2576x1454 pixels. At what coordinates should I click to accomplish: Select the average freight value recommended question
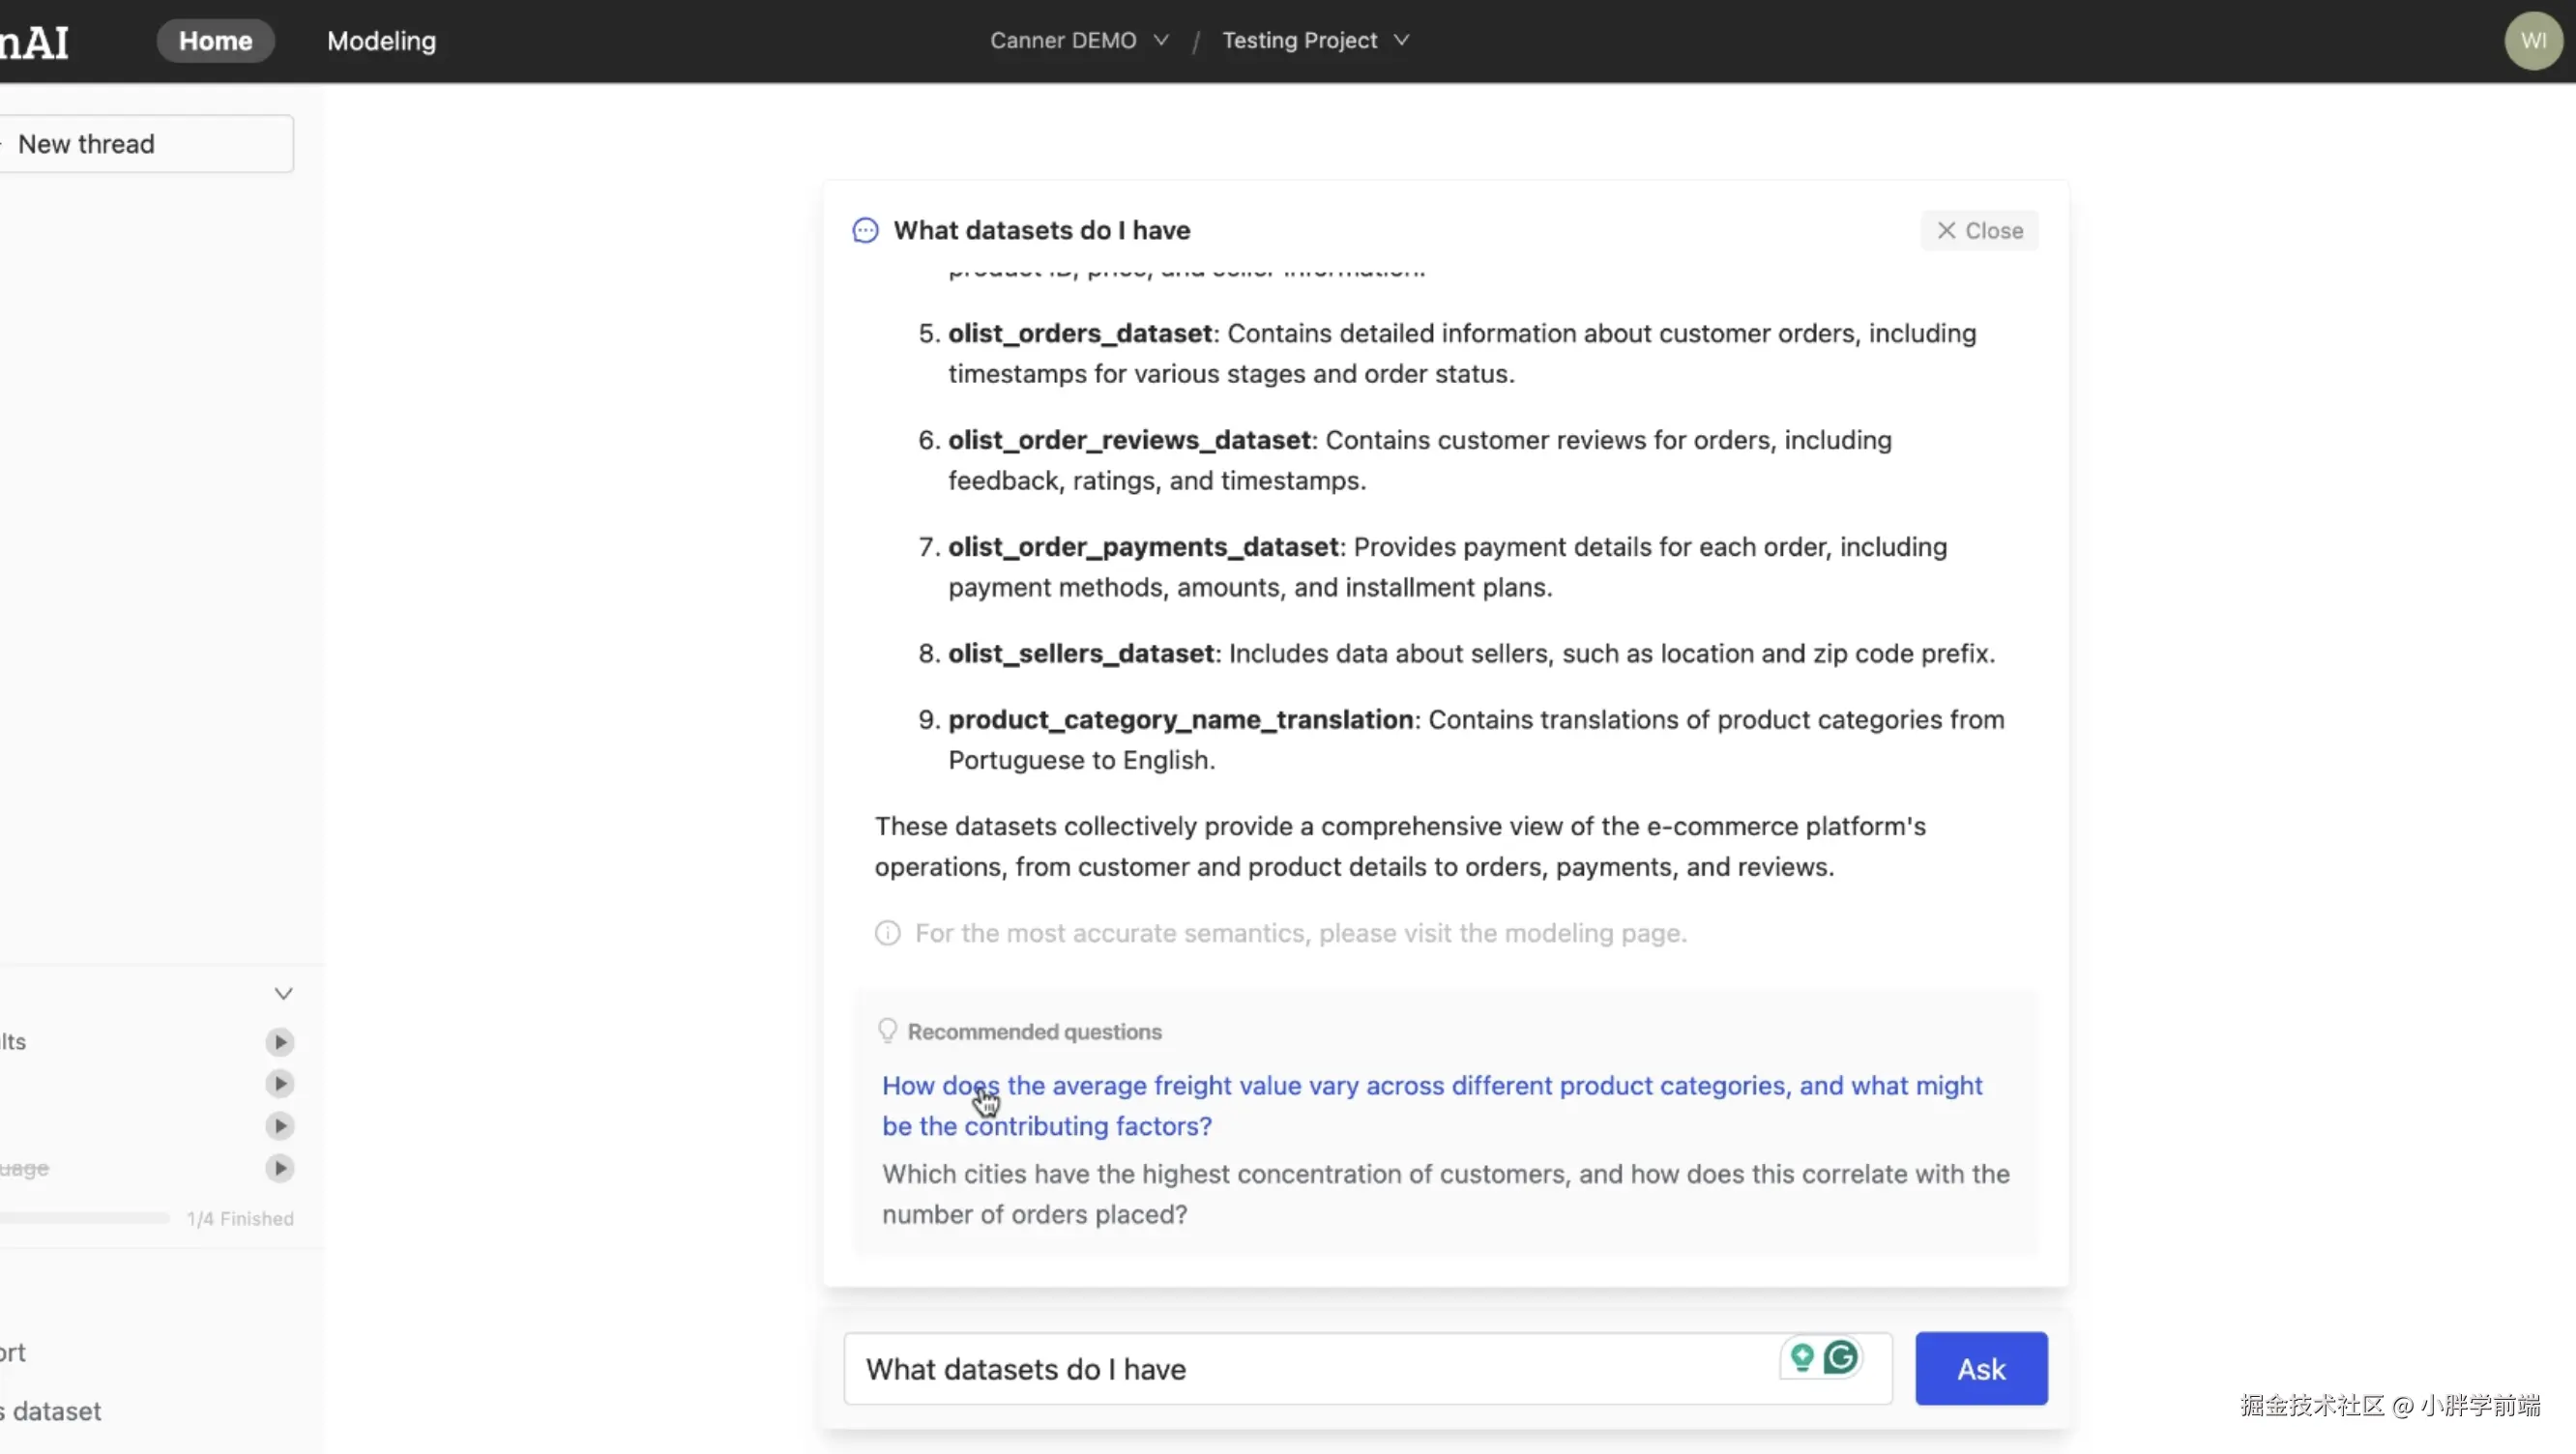pos(1431,1106)
